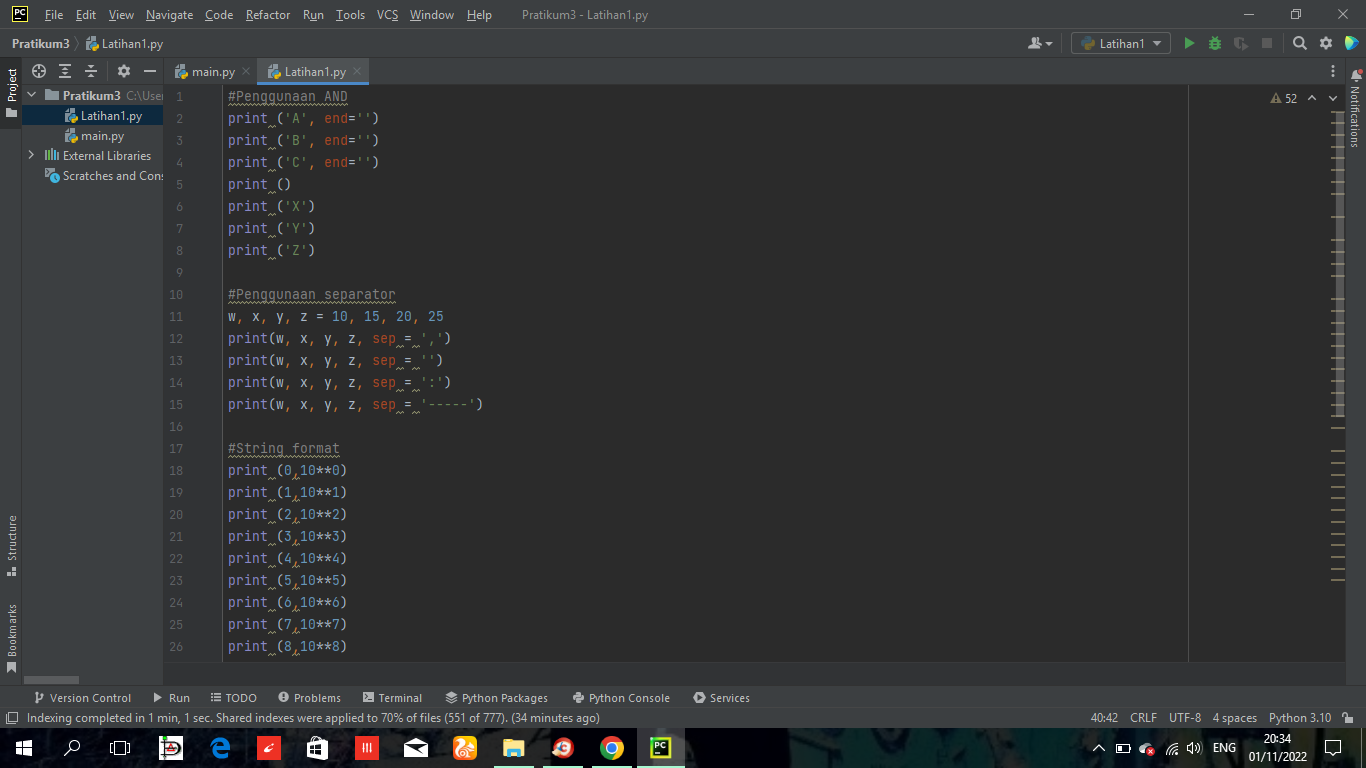
Task: Open Problems tool window
Action: pos(309,698)
